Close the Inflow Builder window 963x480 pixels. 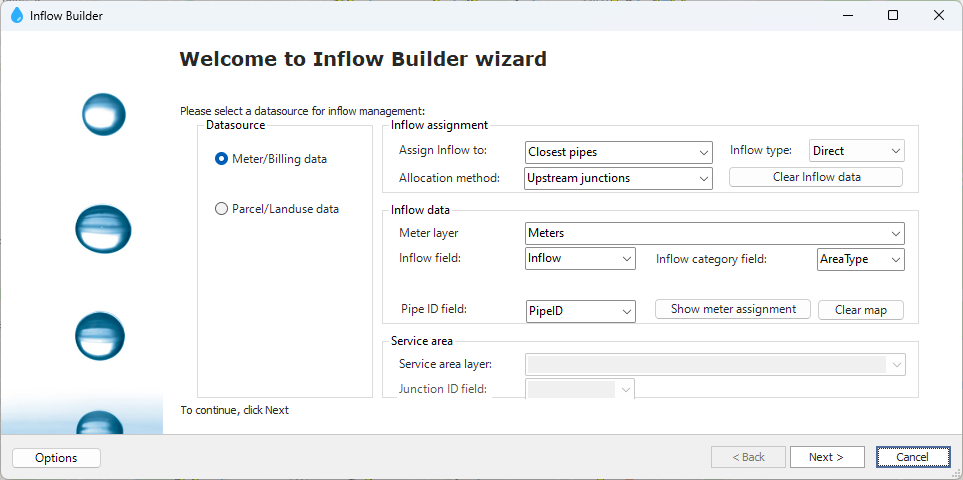click(938, 16)
